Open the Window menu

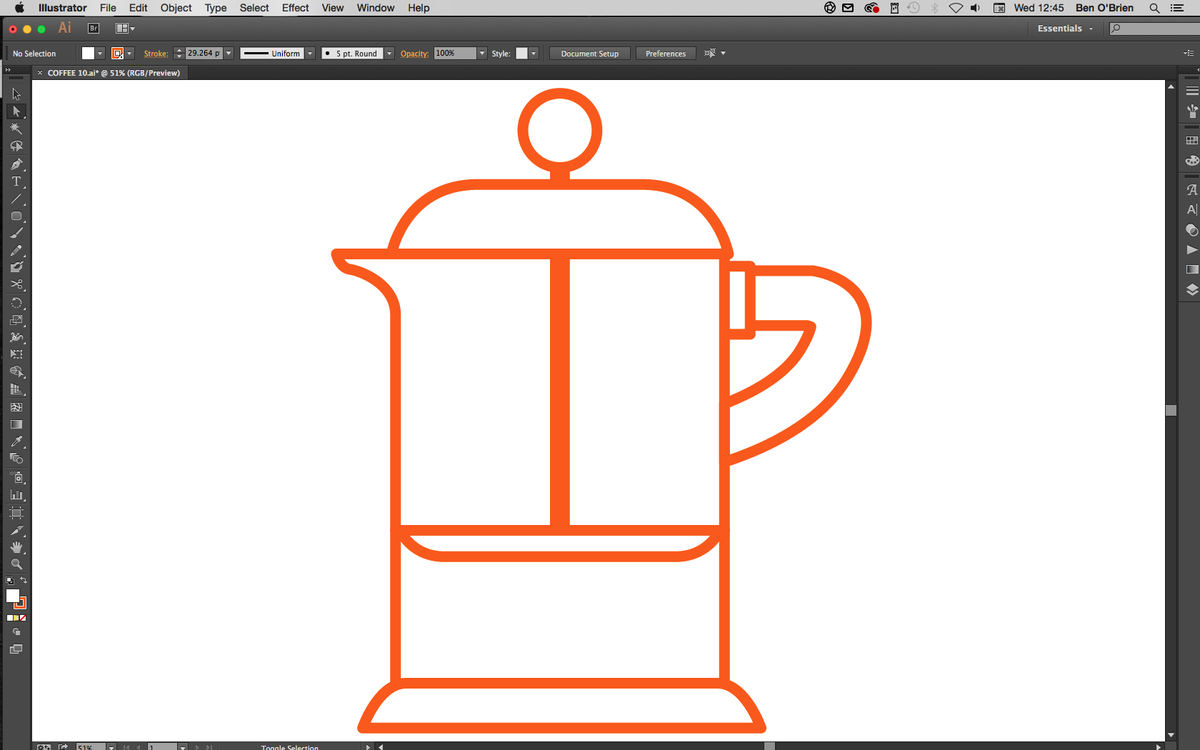(375, 7)
